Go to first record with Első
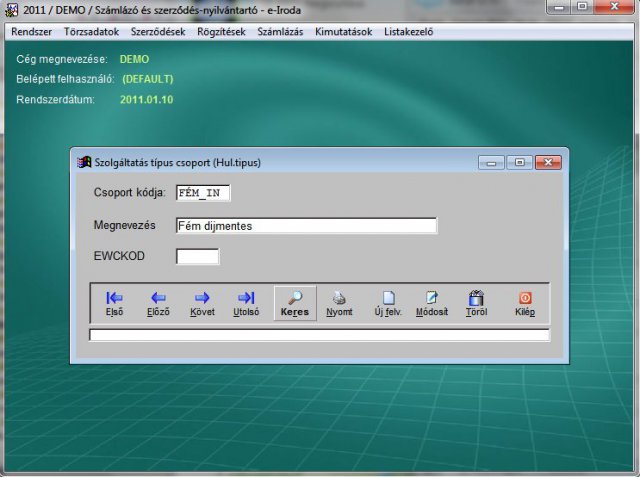 tap(114, 303)
